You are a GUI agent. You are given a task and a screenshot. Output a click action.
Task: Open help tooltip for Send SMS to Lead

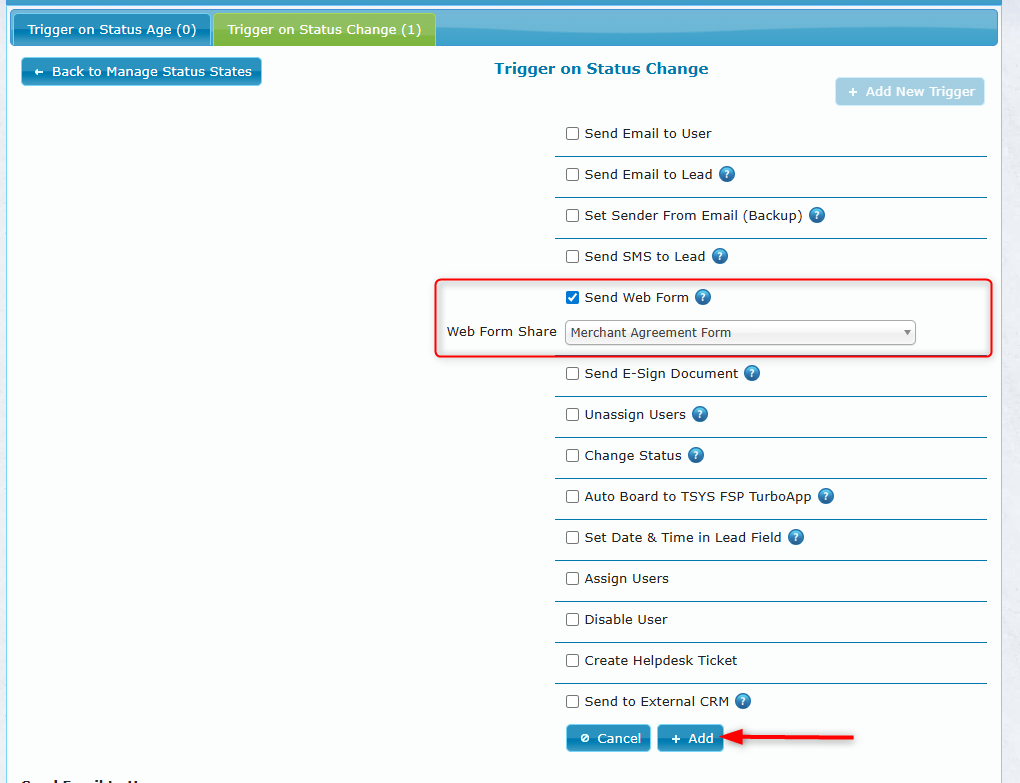720,256
